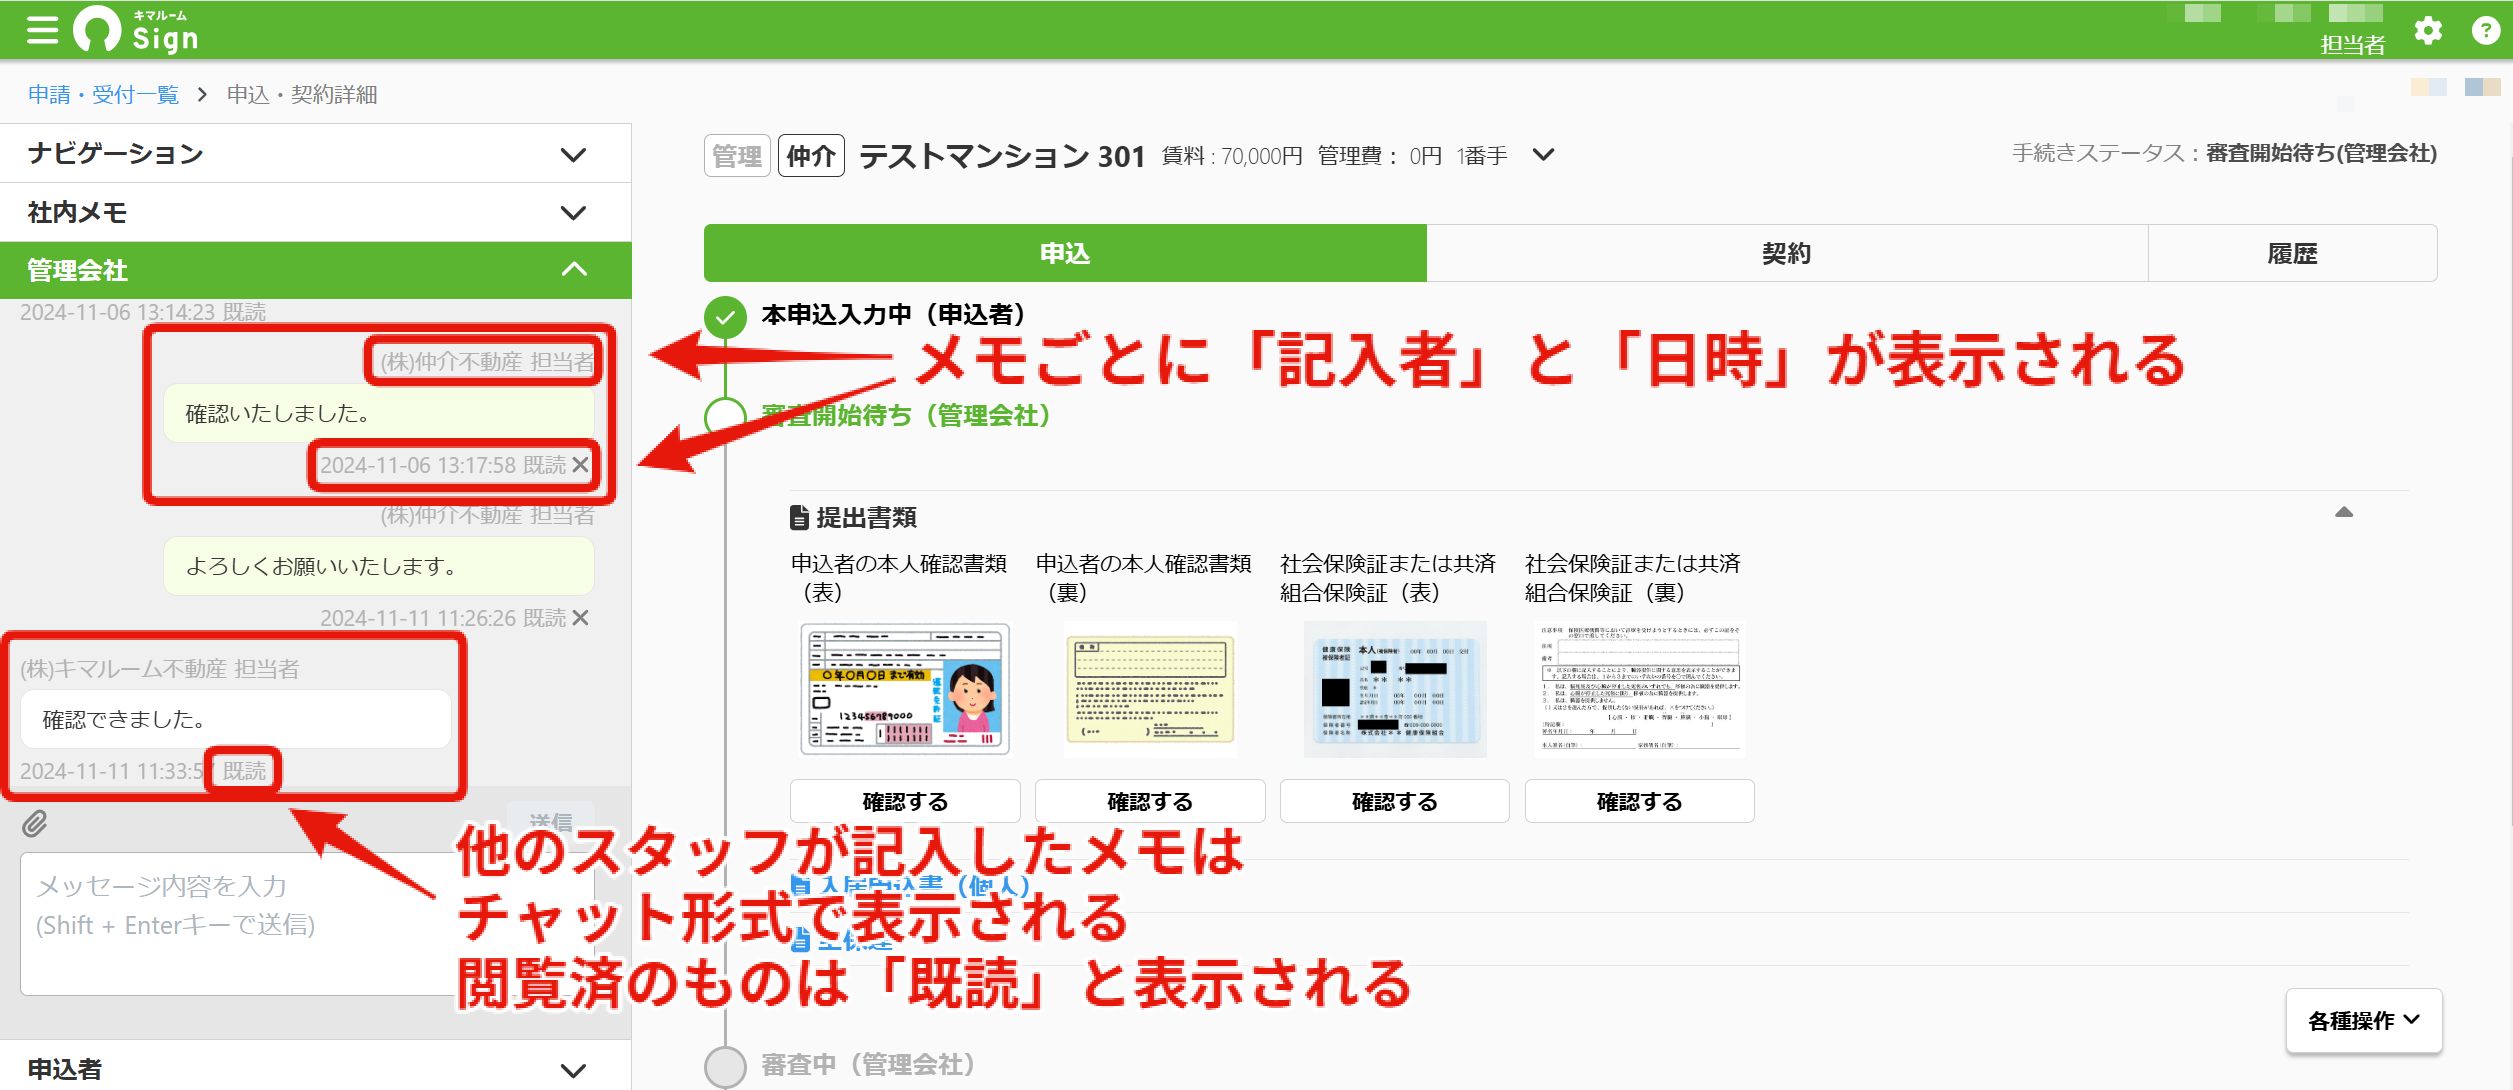Delete the よろしくお願いいたします message with X

point(581,618)
